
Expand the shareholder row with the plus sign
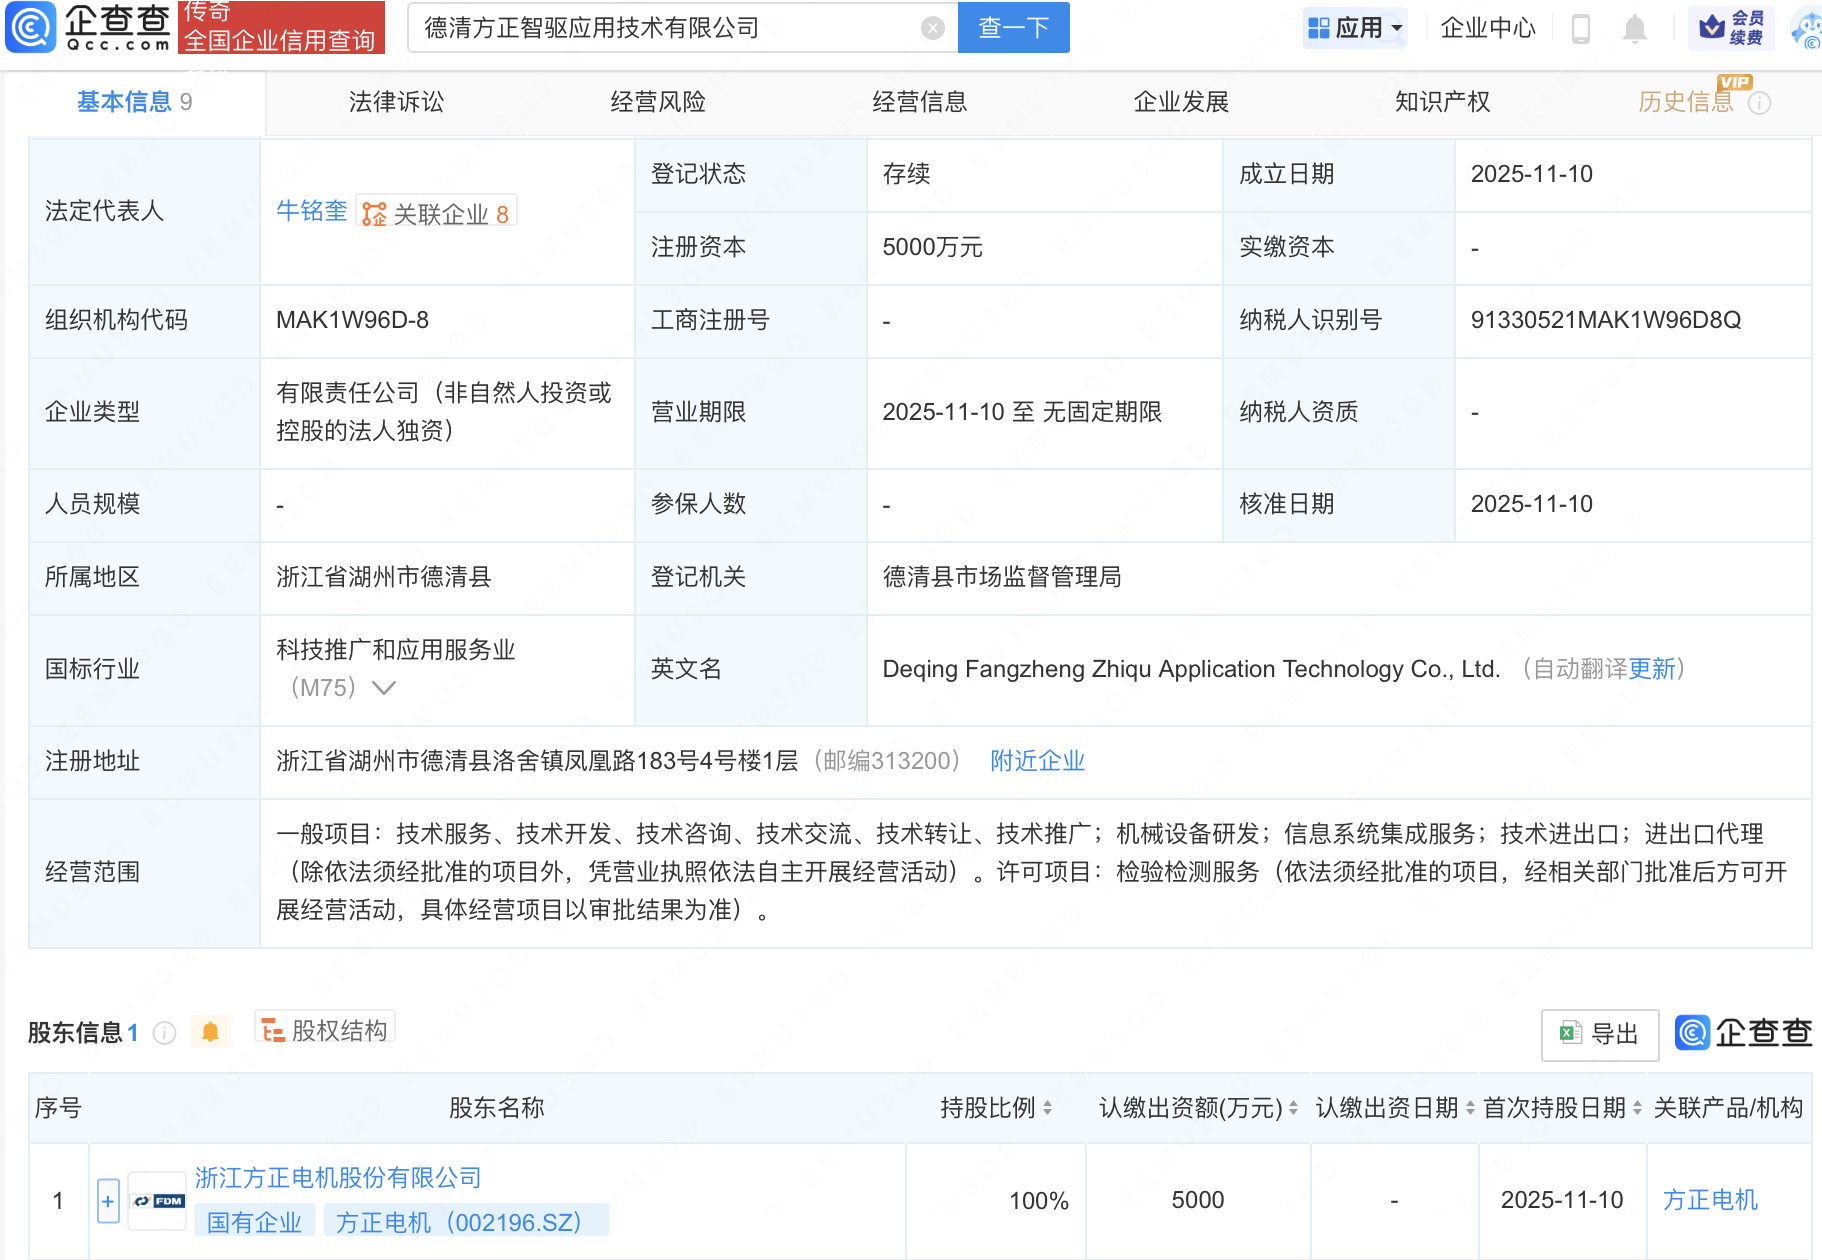(x=106, y=1200)
